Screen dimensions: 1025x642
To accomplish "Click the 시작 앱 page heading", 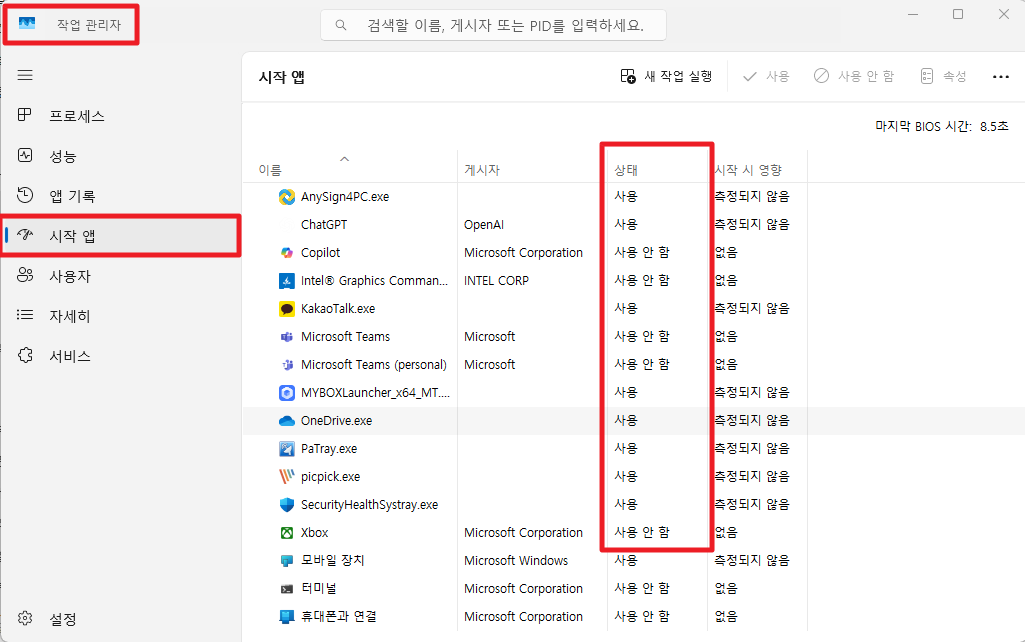I will [282, 77].
